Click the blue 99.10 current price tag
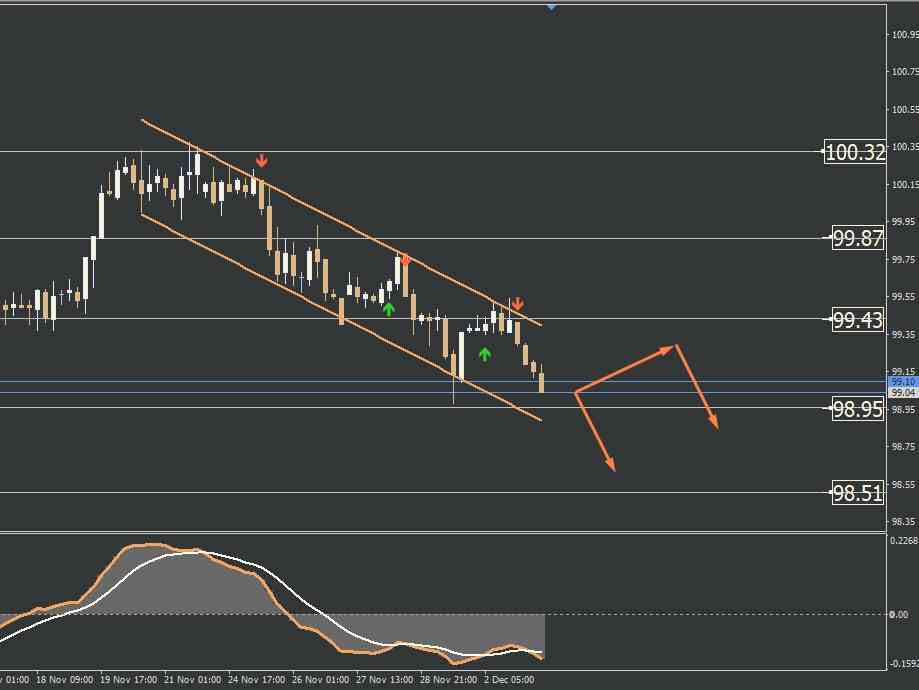The height and width of the screenshot is (690, 919). tap(904, 382)
